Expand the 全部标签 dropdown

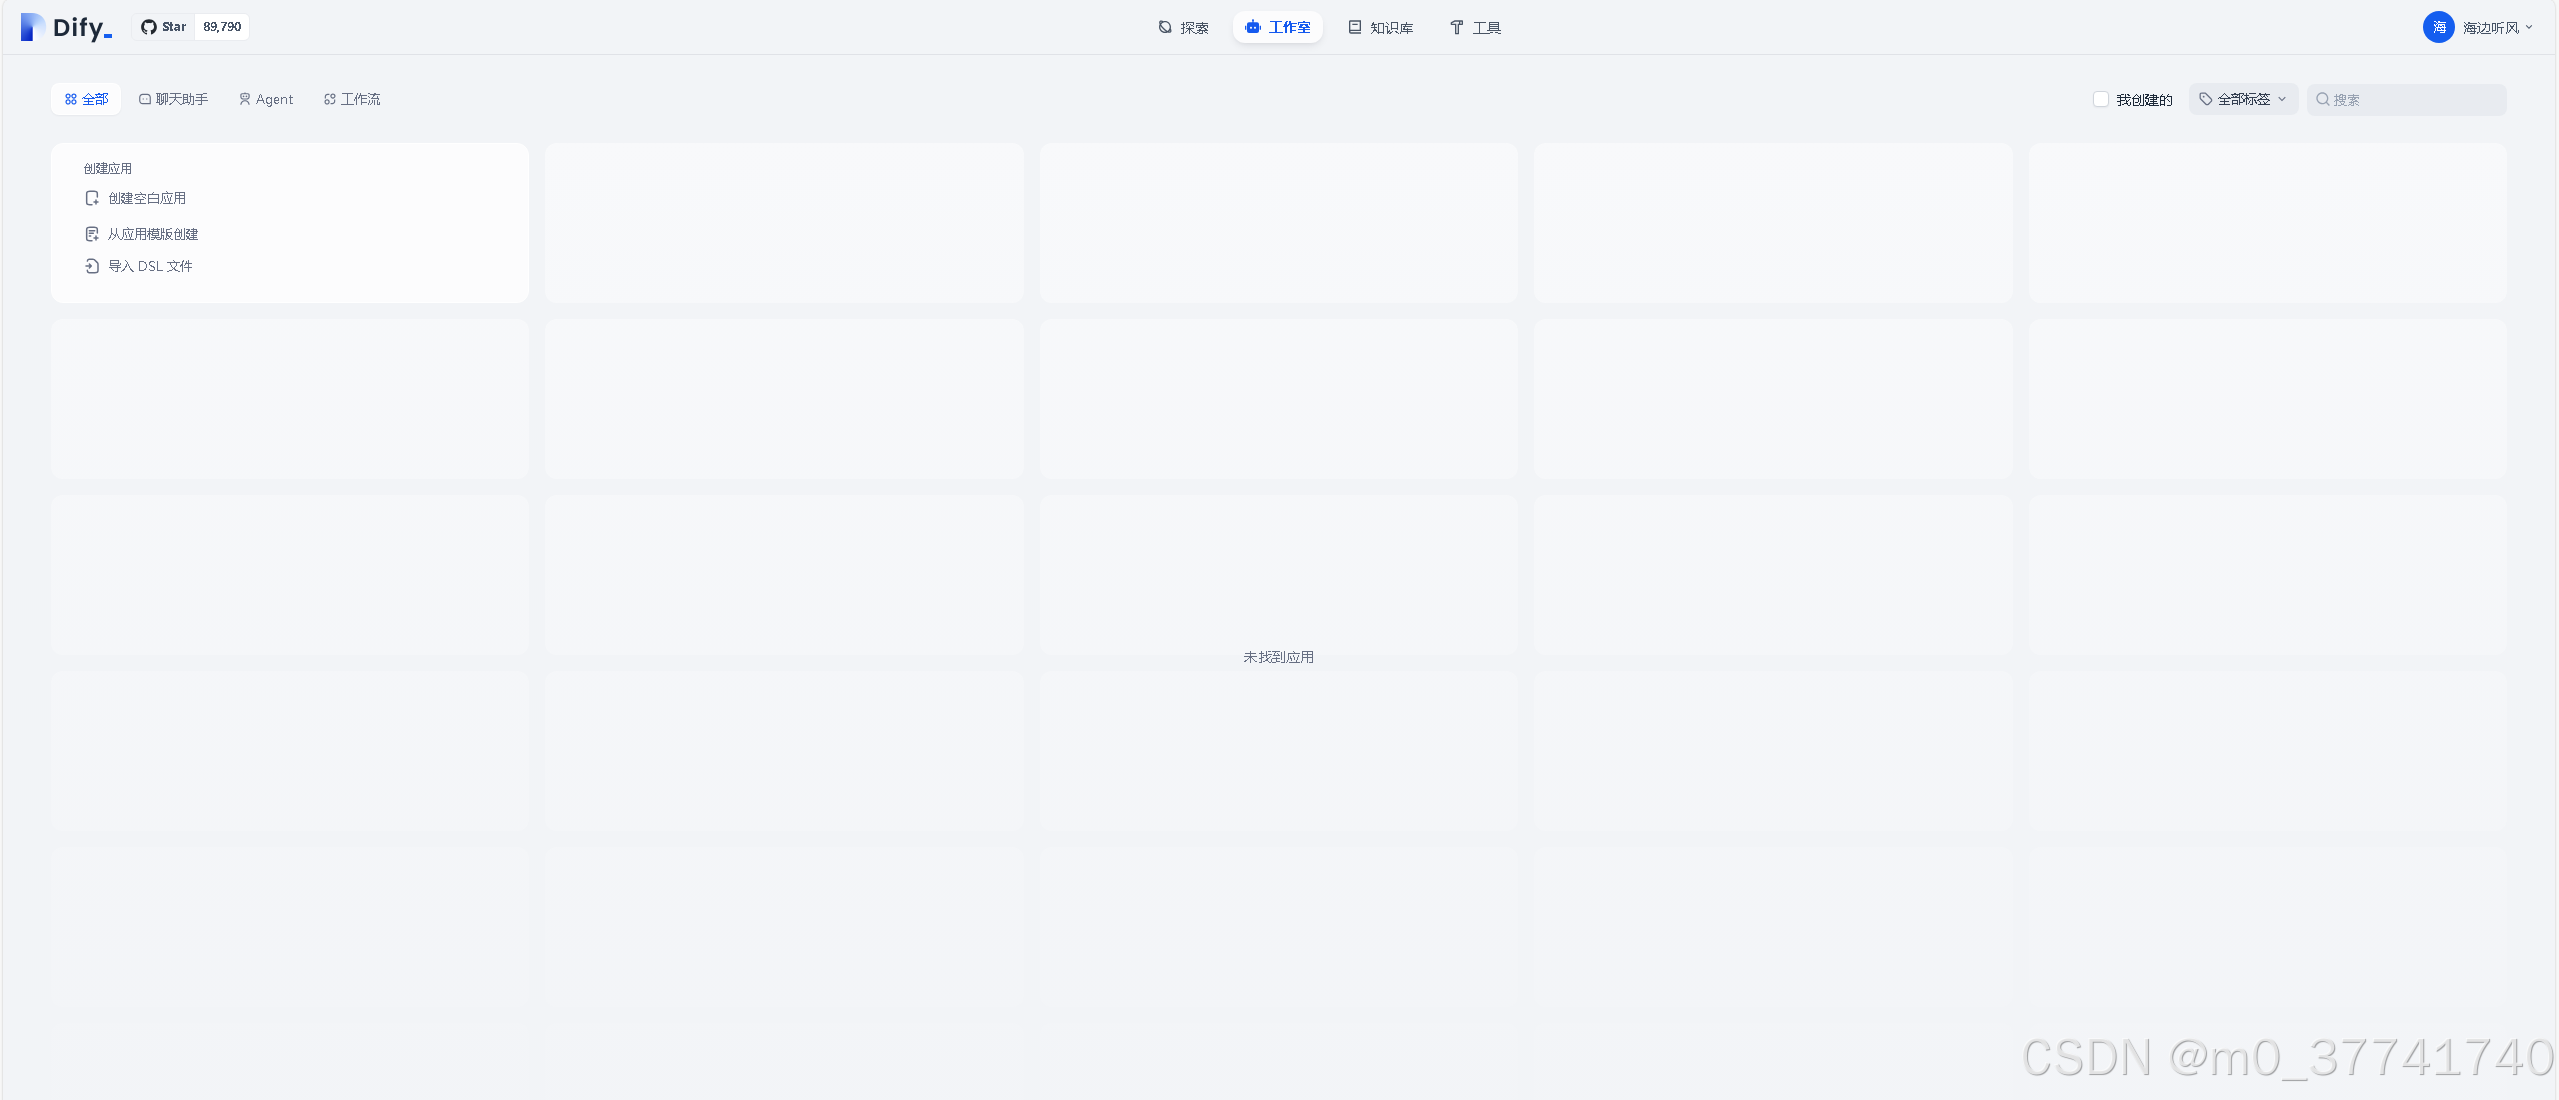pos(2243,99)
